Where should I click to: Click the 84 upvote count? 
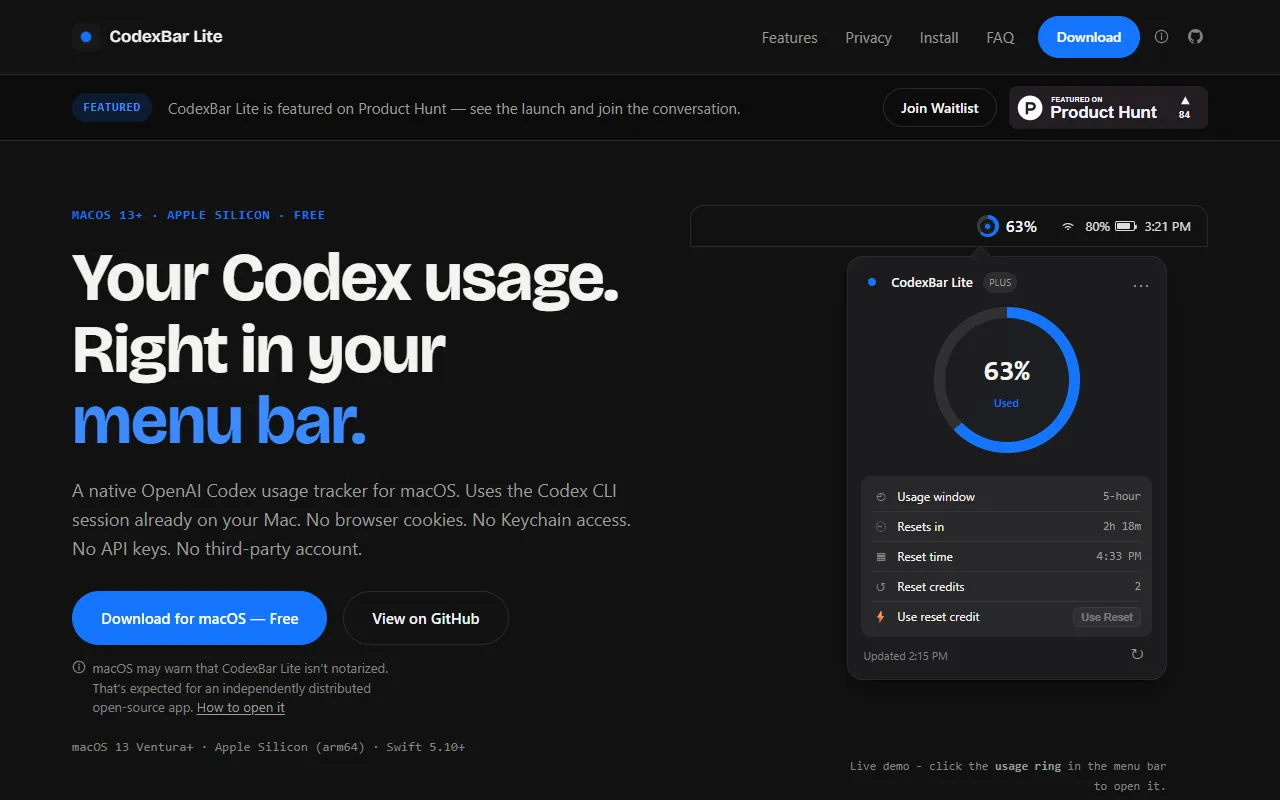(1185, 115)
